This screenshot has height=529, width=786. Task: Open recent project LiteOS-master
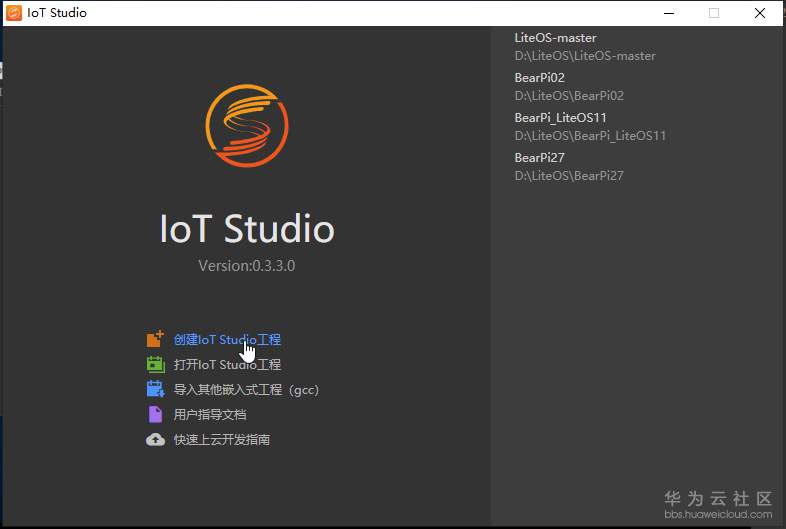pyautogui.click(x=555, y=38)
